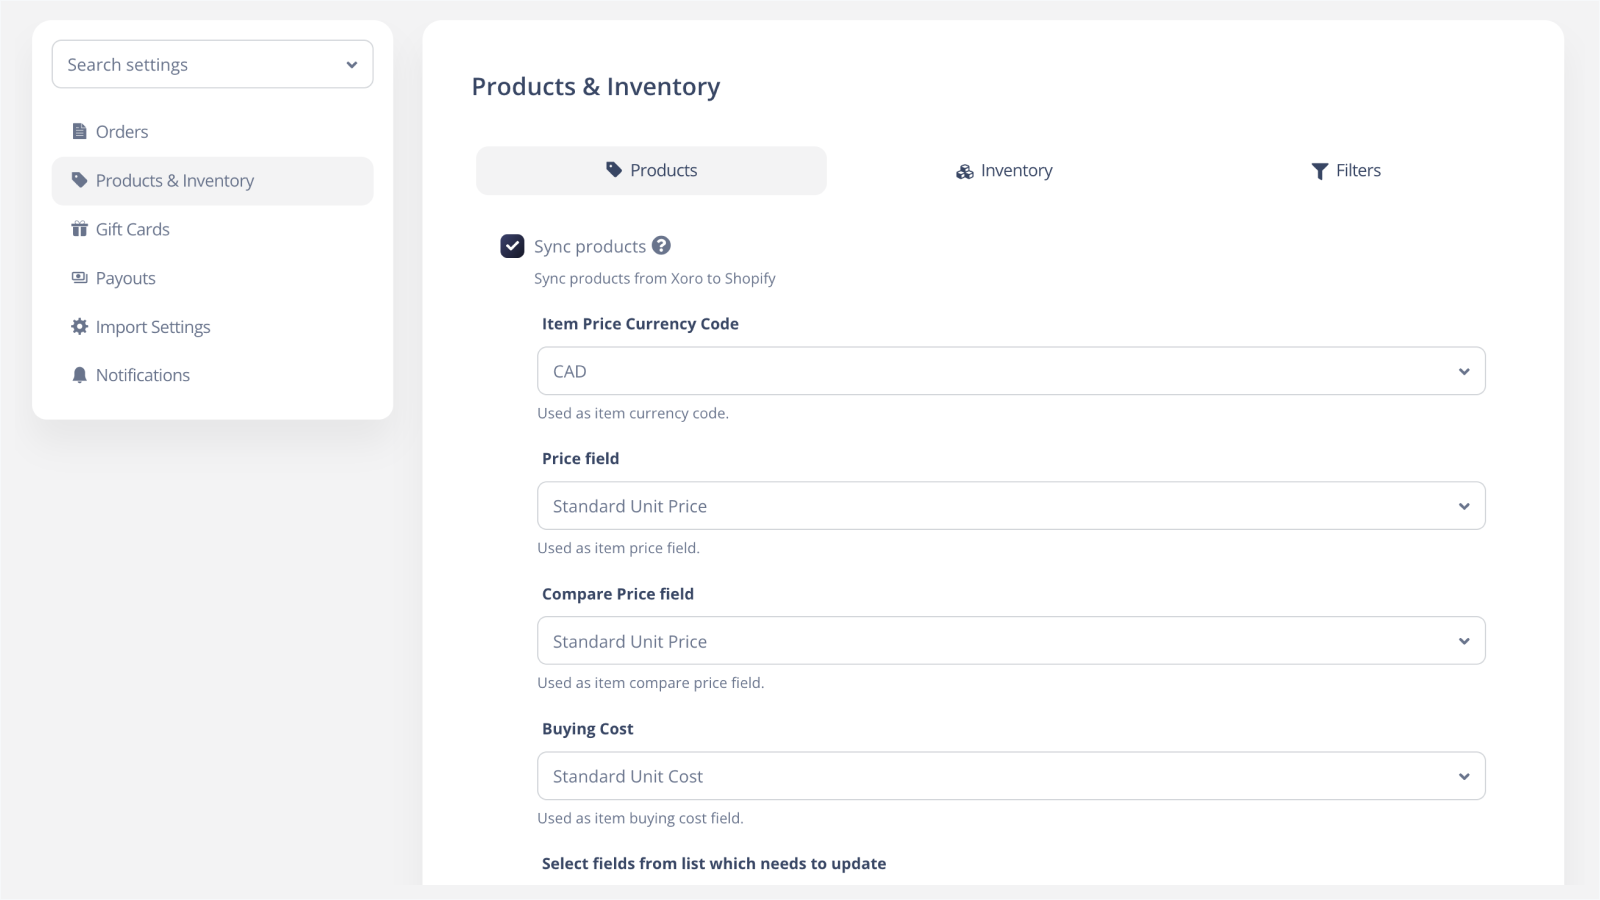Open the Gift Cards settings page
This screenshot has height=900, width=1600.
click(x=133, y=228)
